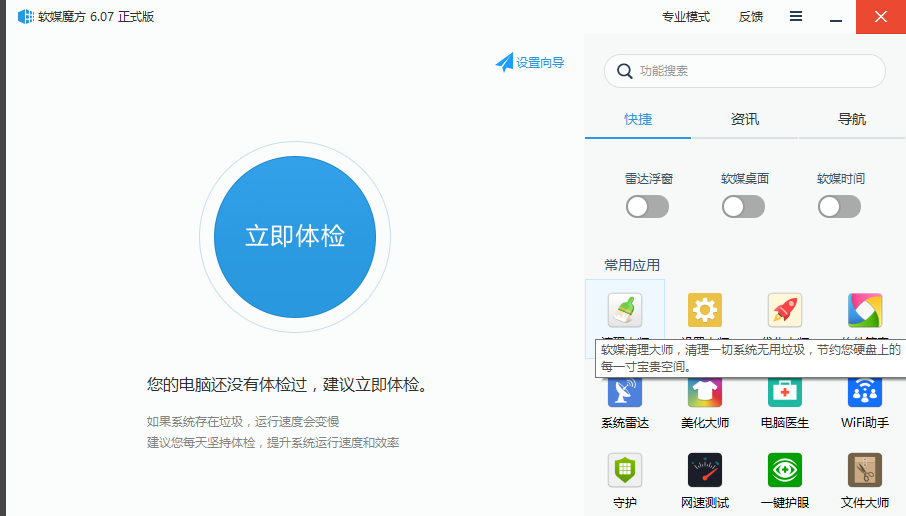Switch to the 资讯 tab
The height and width of the screenshot is (516, 906).
(x=744, y=120)
